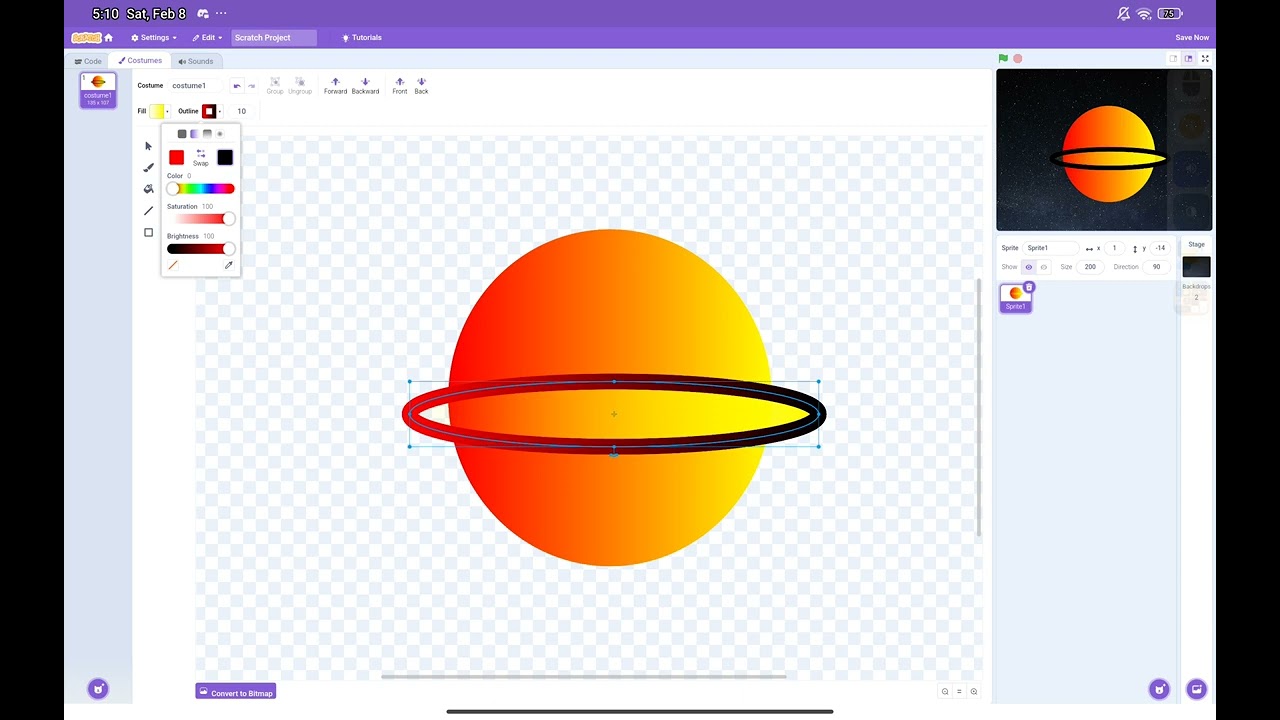The image size is (1280, 720).
Task: Select the arrow Select tool
Action: click(148, 146)
